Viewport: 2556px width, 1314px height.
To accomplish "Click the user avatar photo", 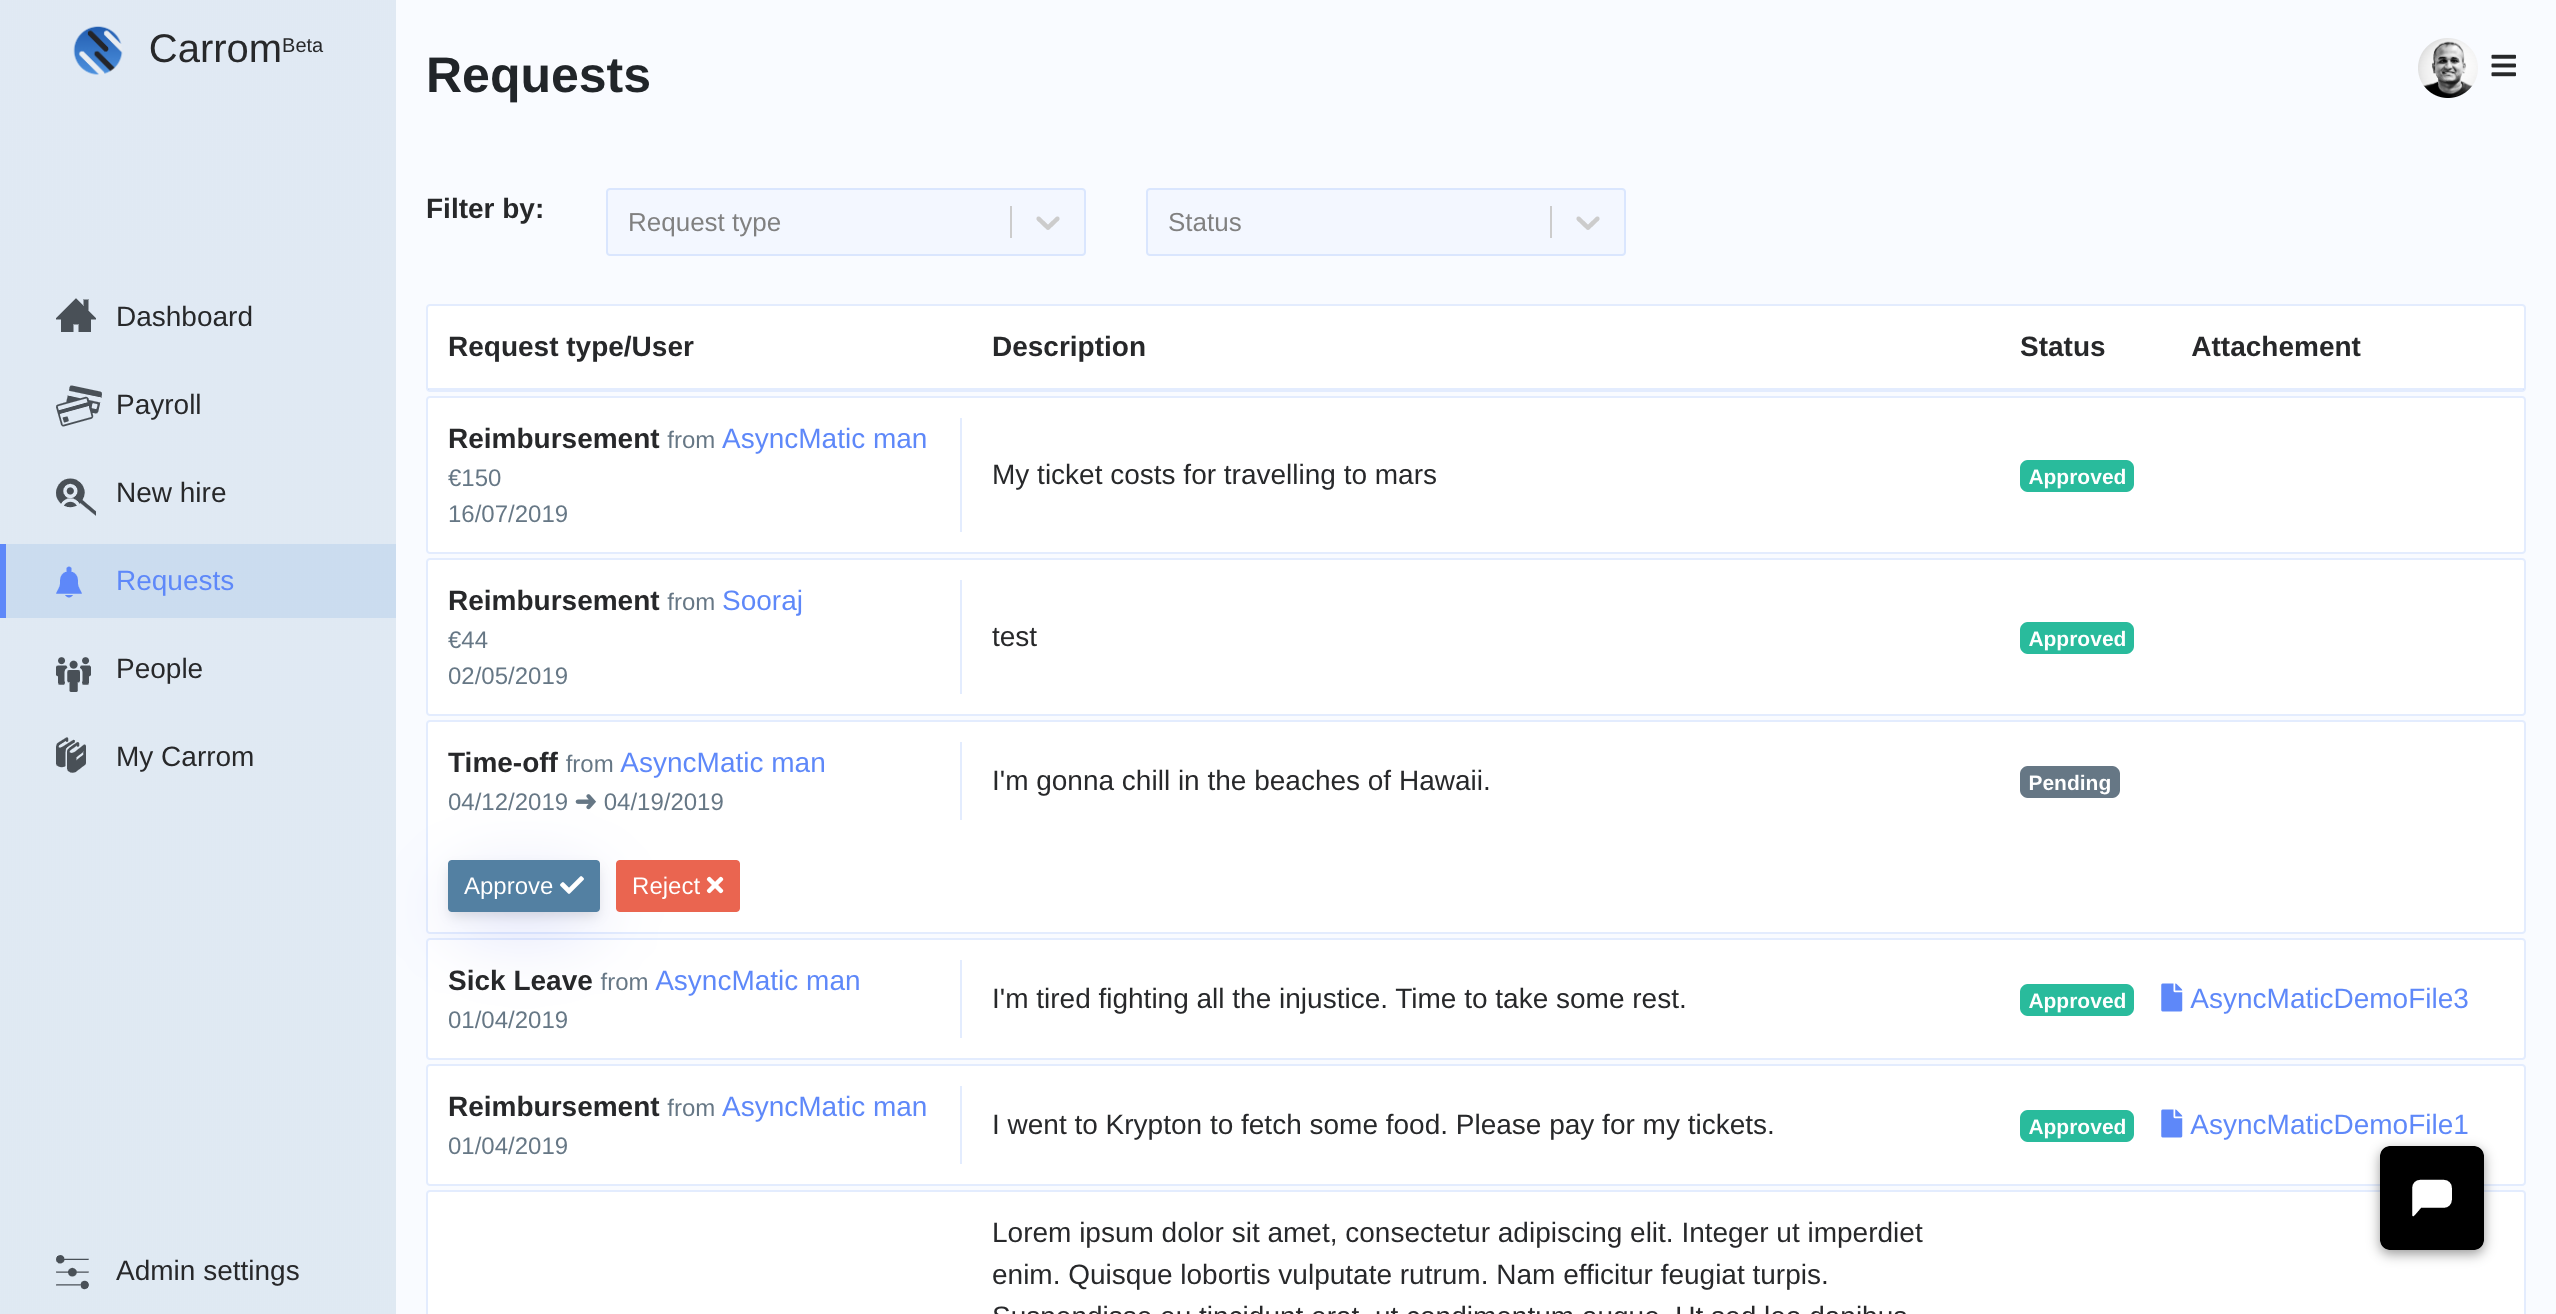I will [2446, 68].
